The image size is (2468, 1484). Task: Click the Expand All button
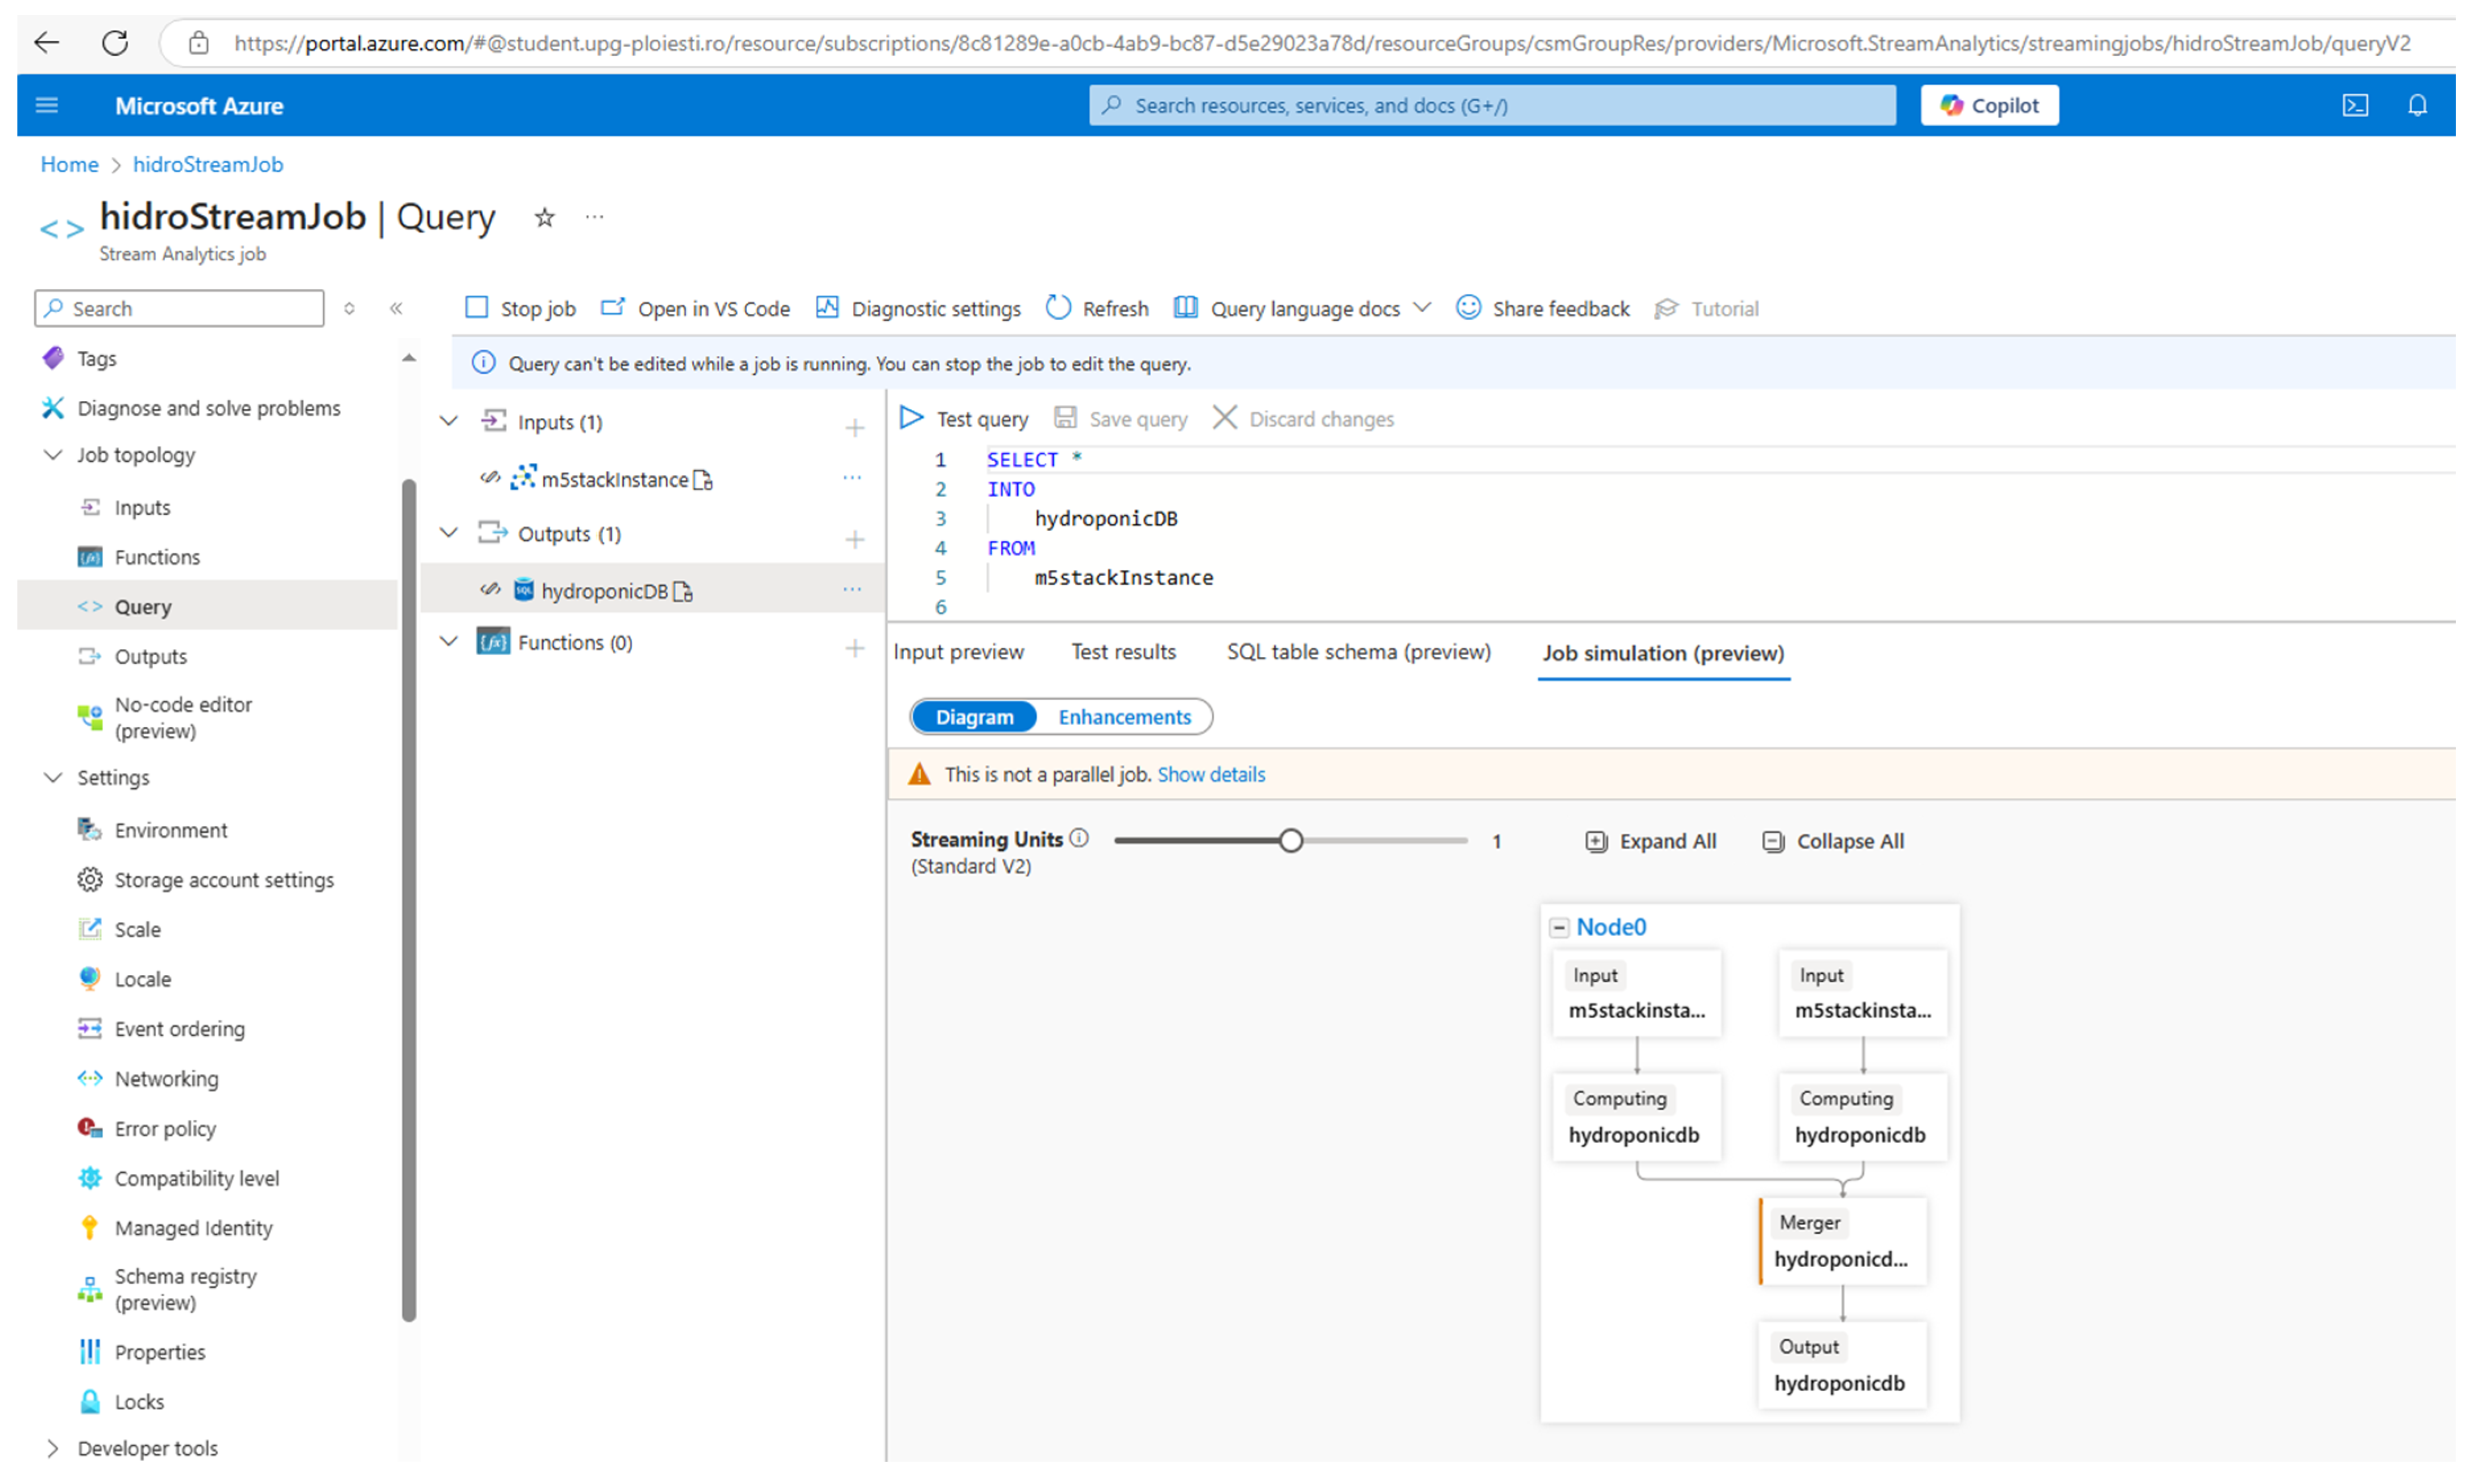(x=1650, y=841)
